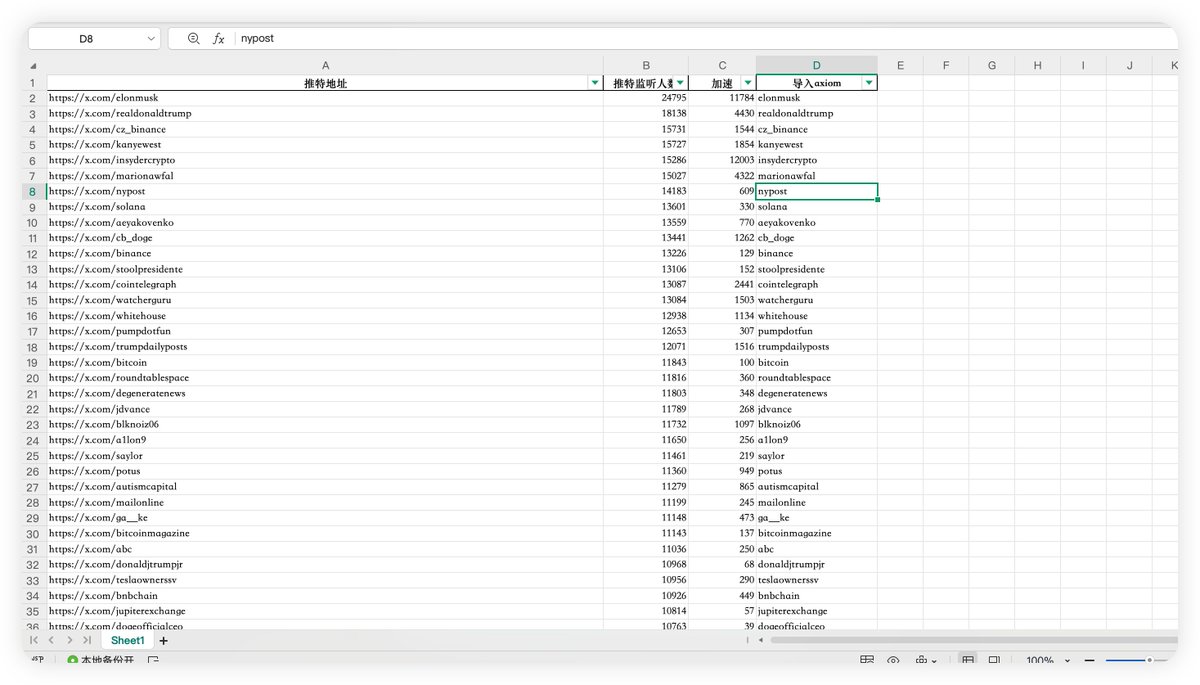Click cell https://x.com/cz_binance

click(x=325, y=129)
